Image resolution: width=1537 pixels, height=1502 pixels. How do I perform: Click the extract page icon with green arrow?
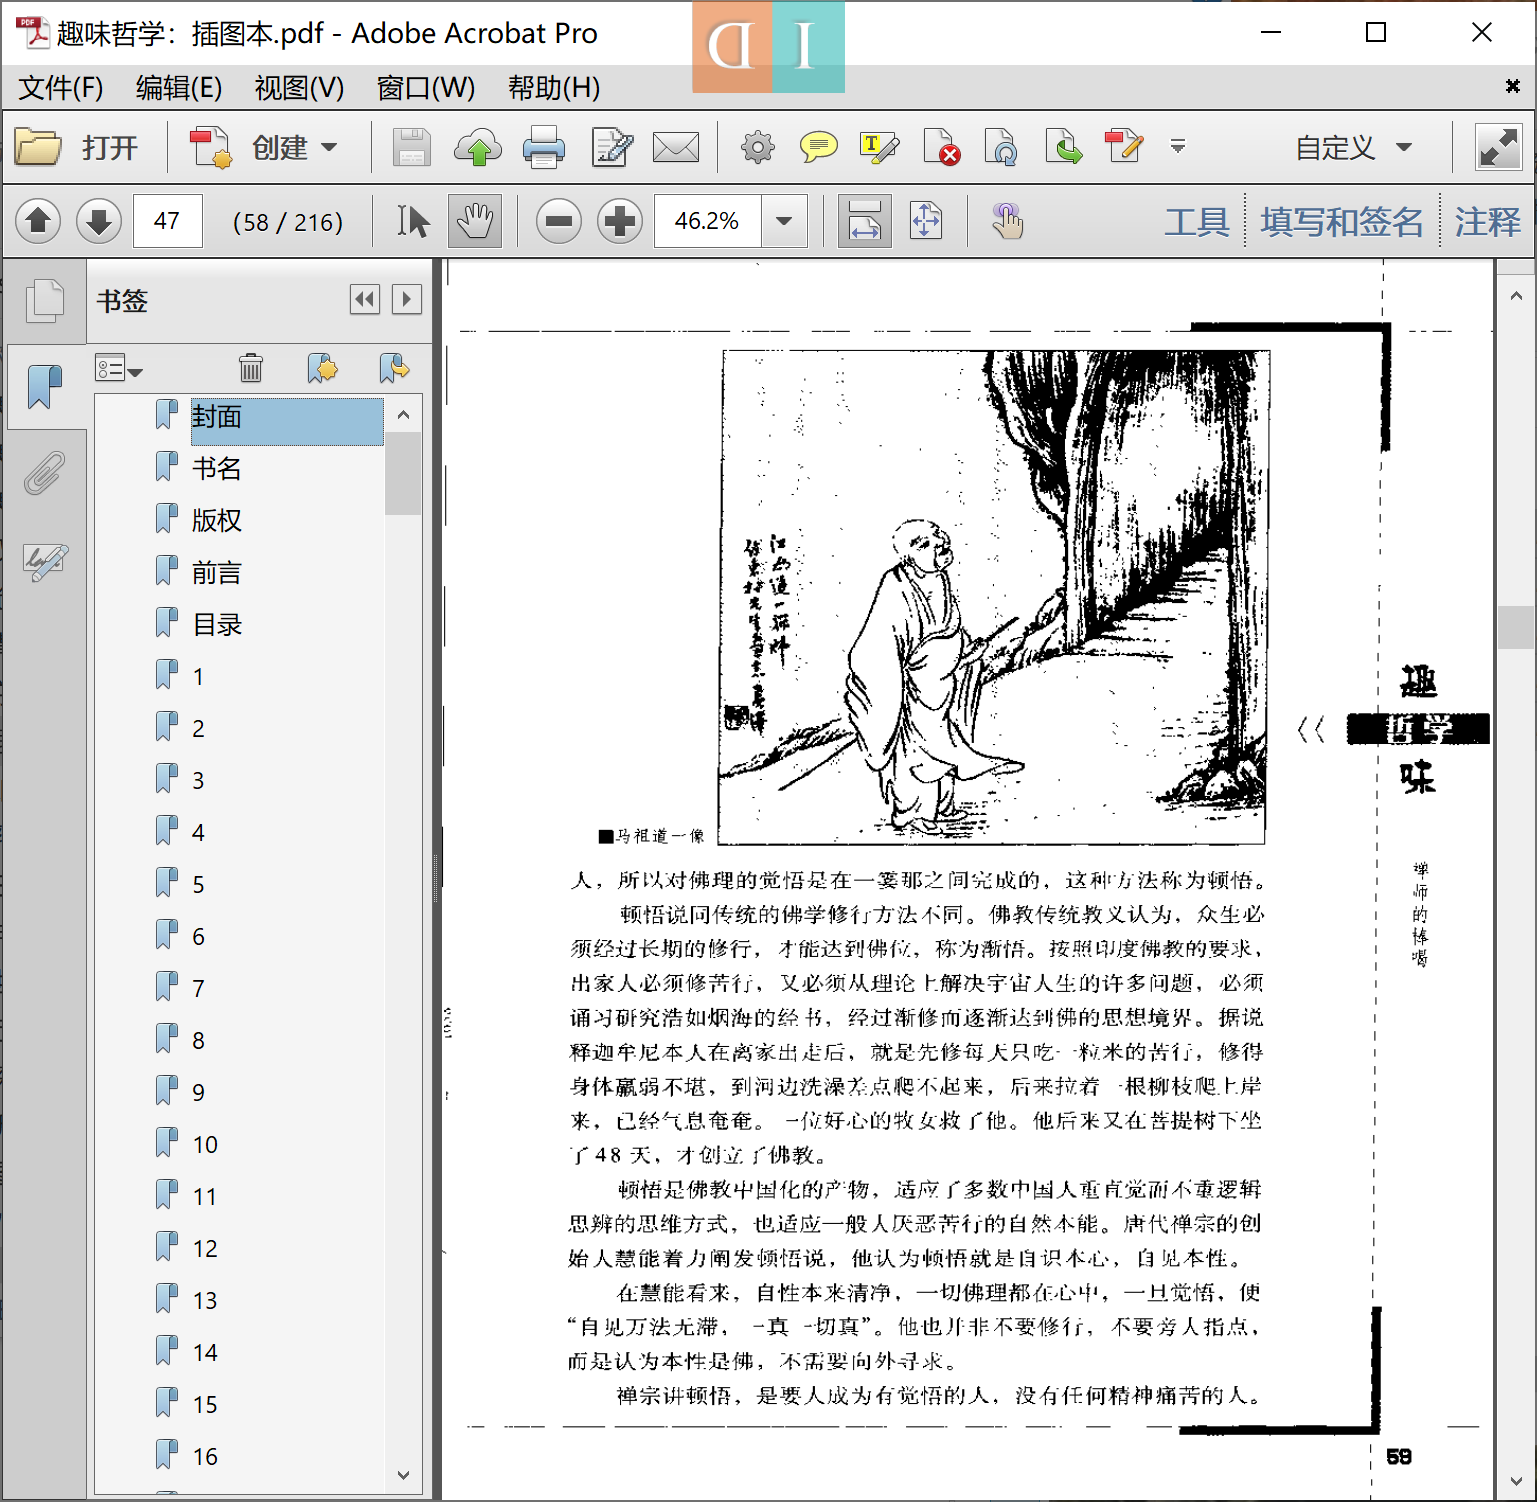click(1063, 148)
